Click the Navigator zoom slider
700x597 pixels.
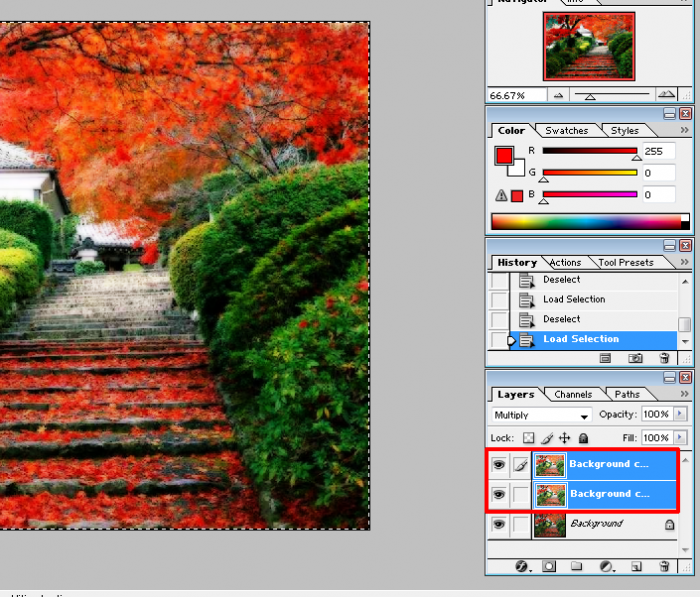[x=611, y=95]
